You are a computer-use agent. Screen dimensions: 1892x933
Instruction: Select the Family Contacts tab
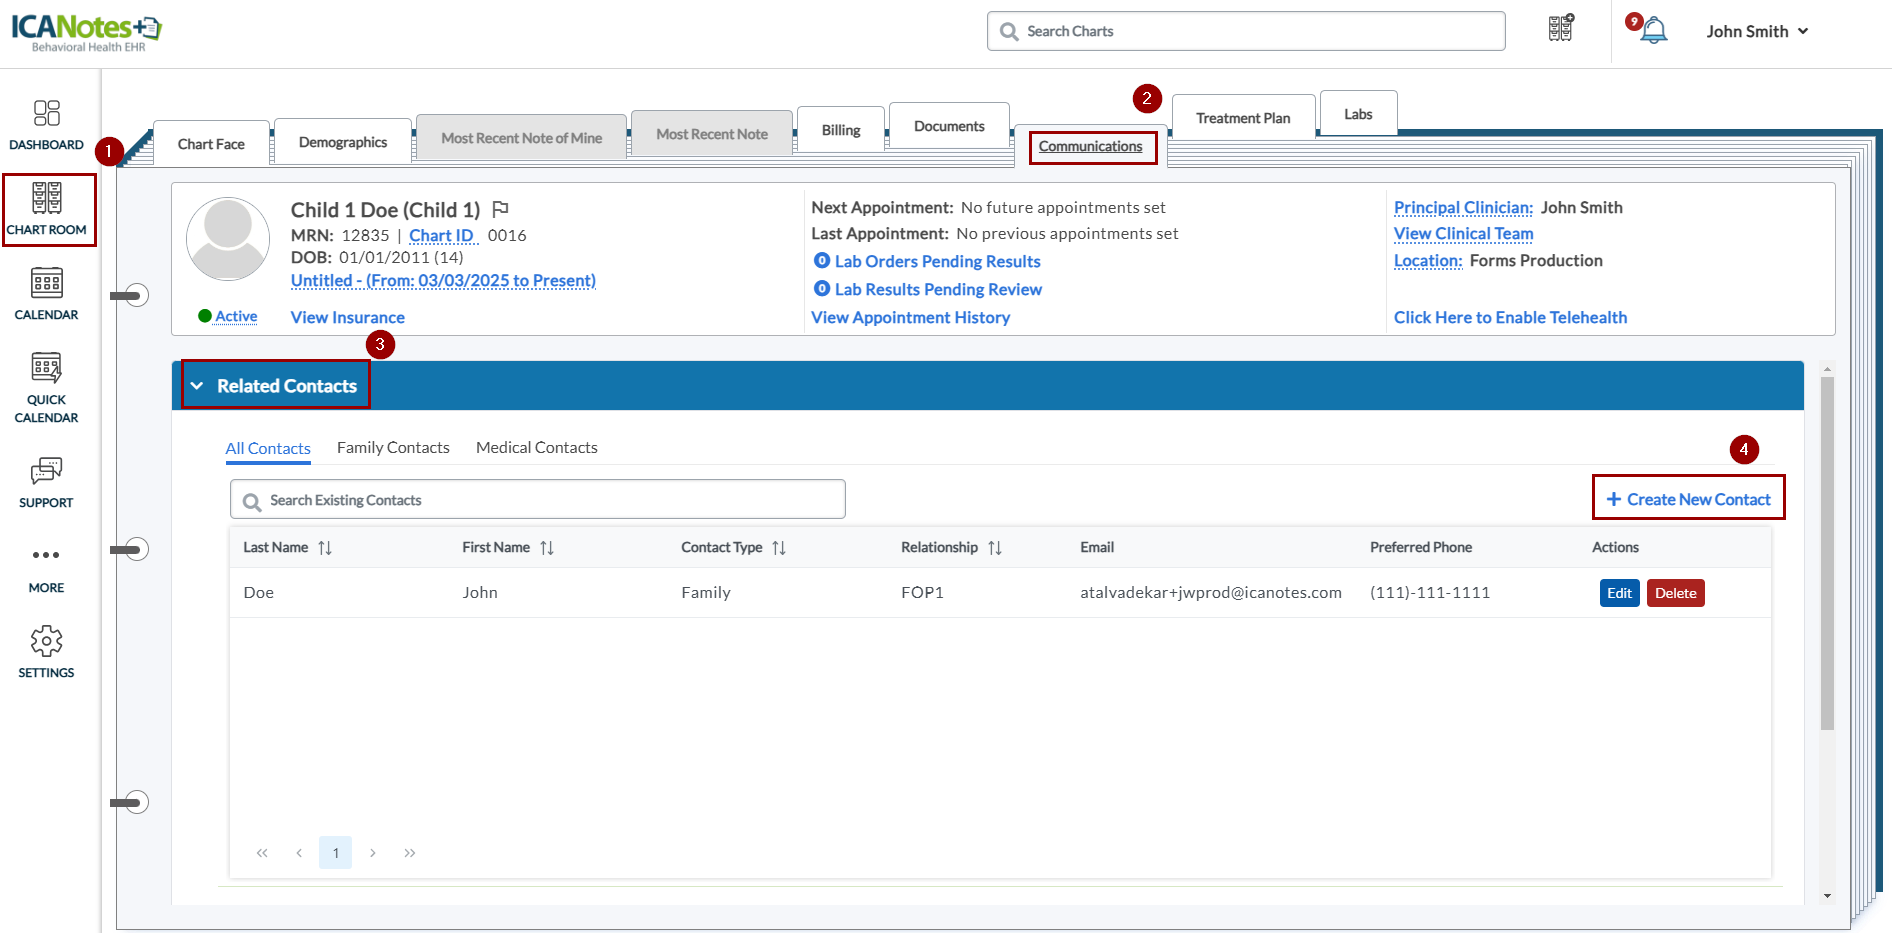click(393, 448)
